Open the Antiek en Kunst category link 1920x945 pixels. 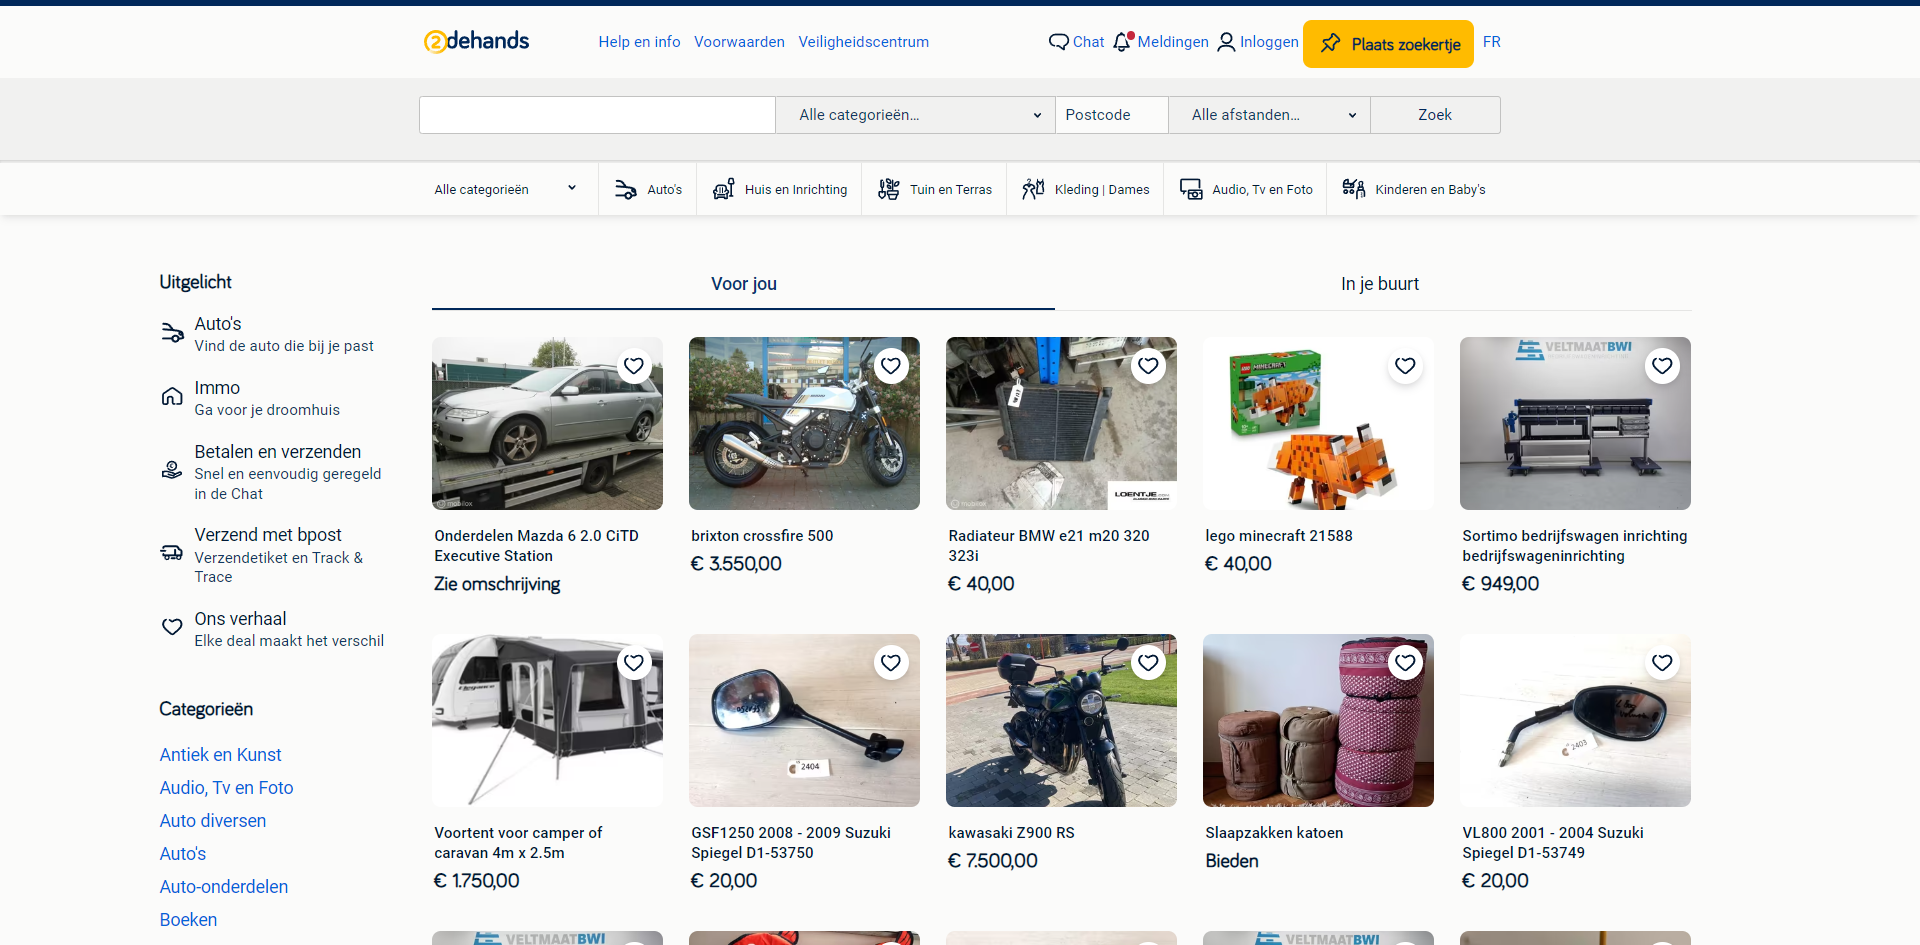pyautogui.click(x=220, y=755)
